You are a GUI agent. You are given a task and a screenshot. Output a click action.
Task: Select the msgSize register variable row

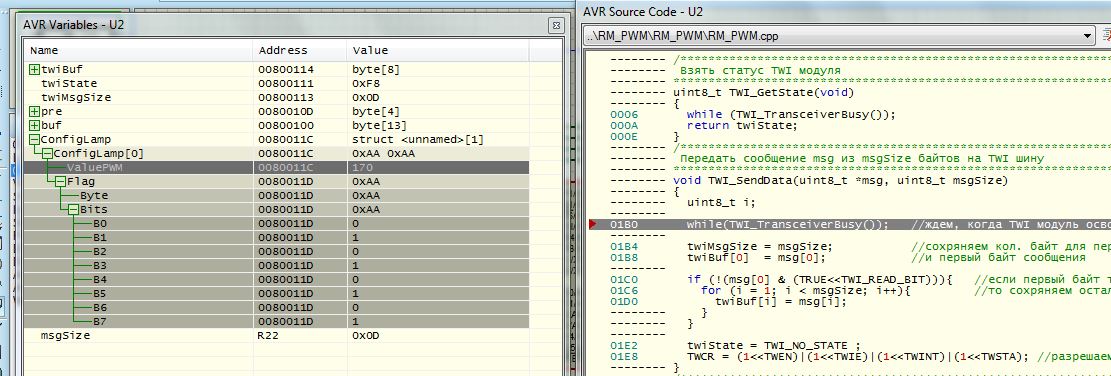click(x=276, y=336)
